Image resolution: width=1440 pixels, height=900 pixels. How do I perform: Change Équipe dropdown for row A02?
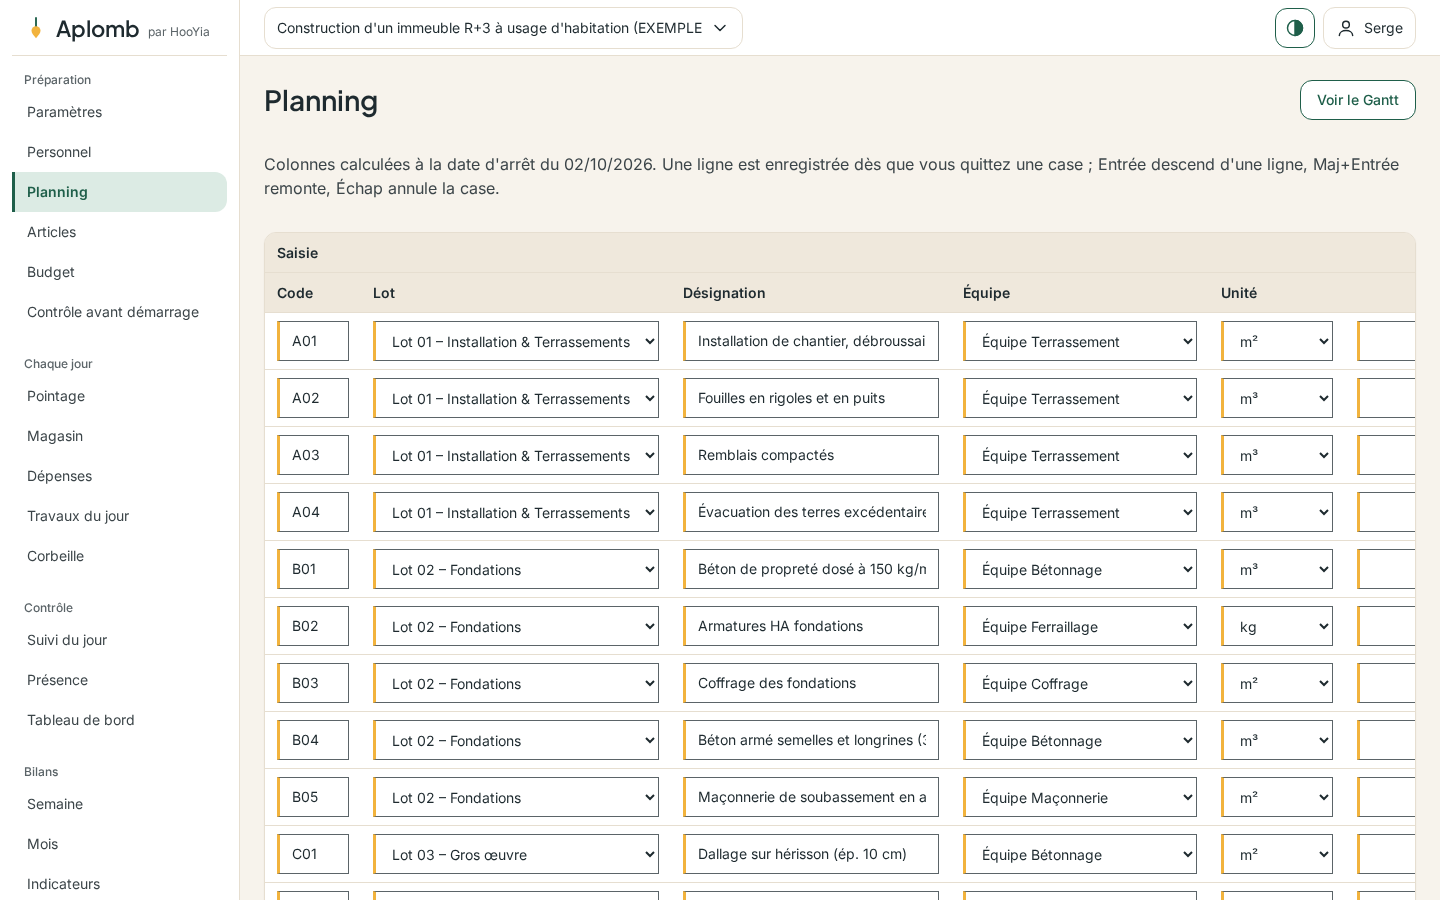pos(1080,398)
